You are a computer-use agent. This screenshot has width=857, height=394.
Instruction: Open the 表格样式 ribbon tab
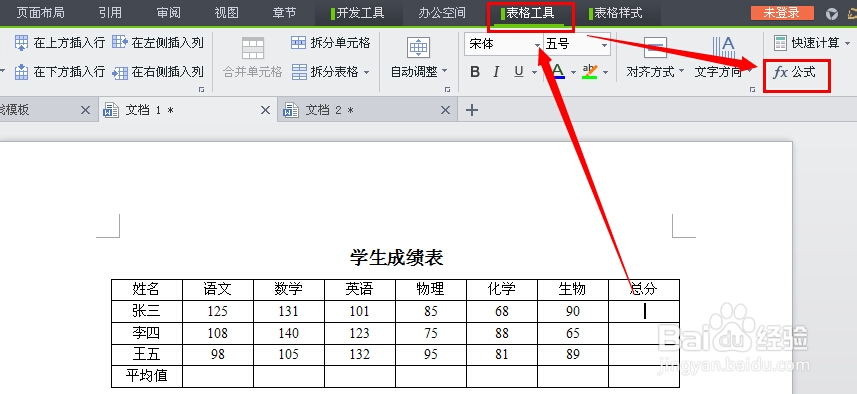click(x=618, y=13)
